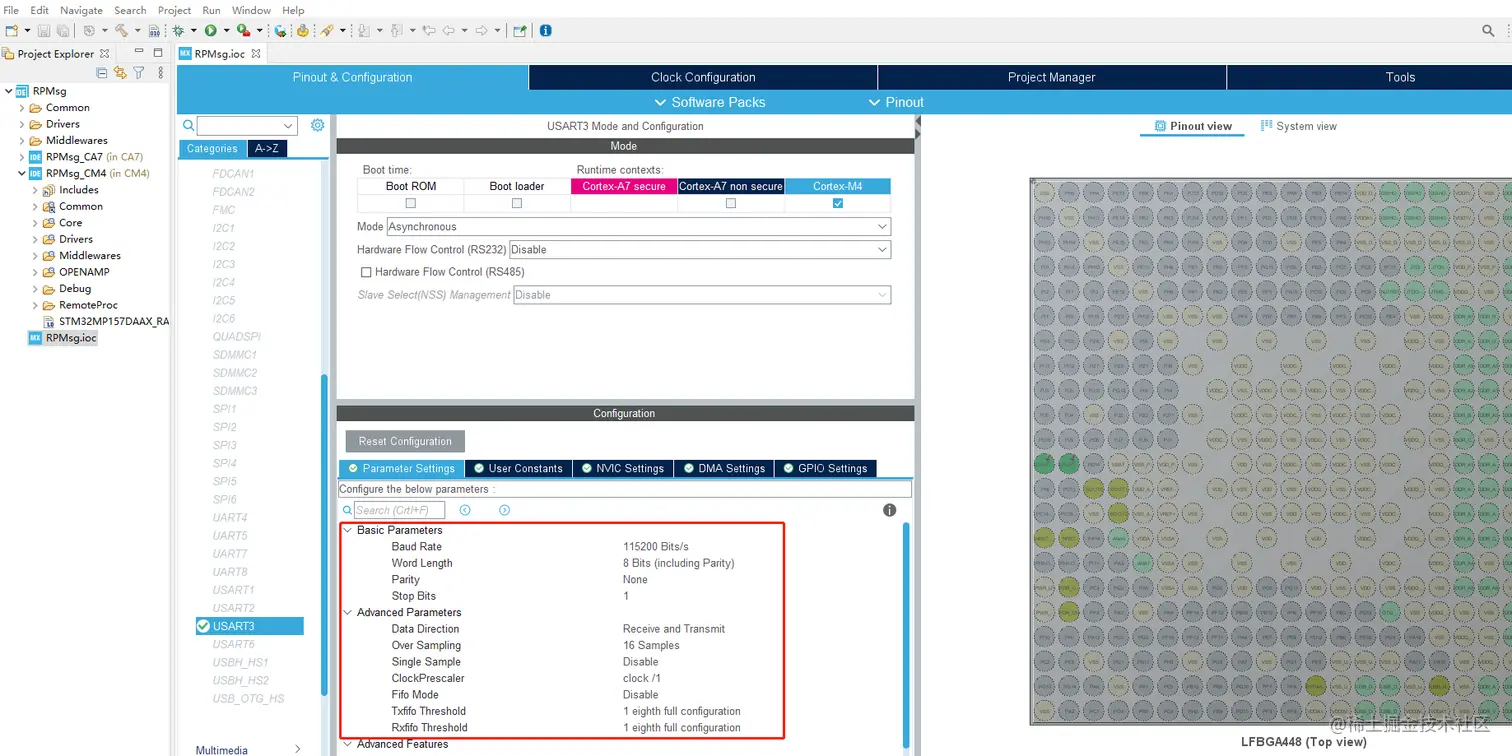The height and width of the screenshot is (756, 1512).
Task: Click the binary 010 toolbar icon
Action: pos(153,31)
